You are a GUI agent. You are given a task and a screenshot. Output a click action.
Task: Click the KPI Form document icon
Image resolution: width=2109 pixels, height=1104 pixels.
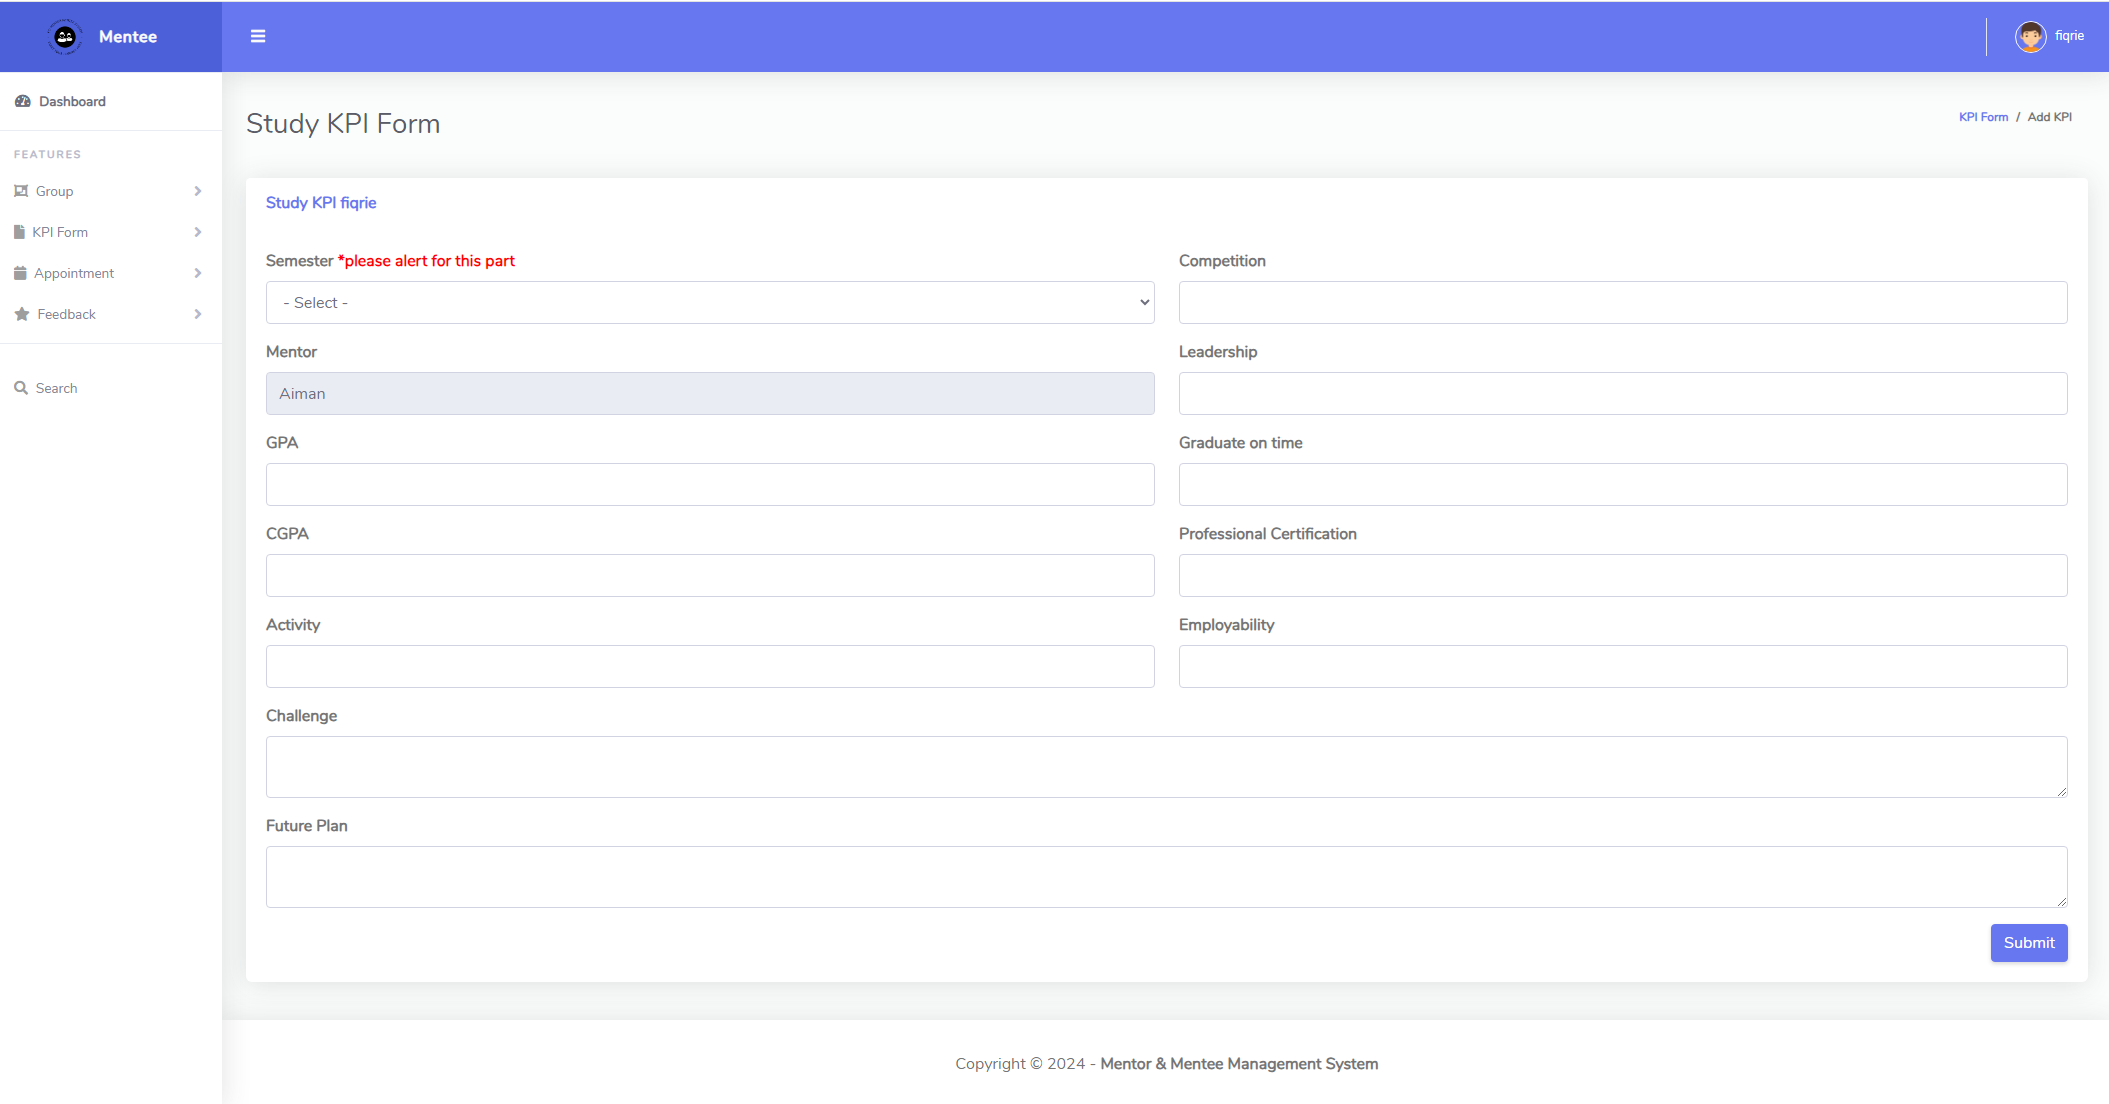19,232
